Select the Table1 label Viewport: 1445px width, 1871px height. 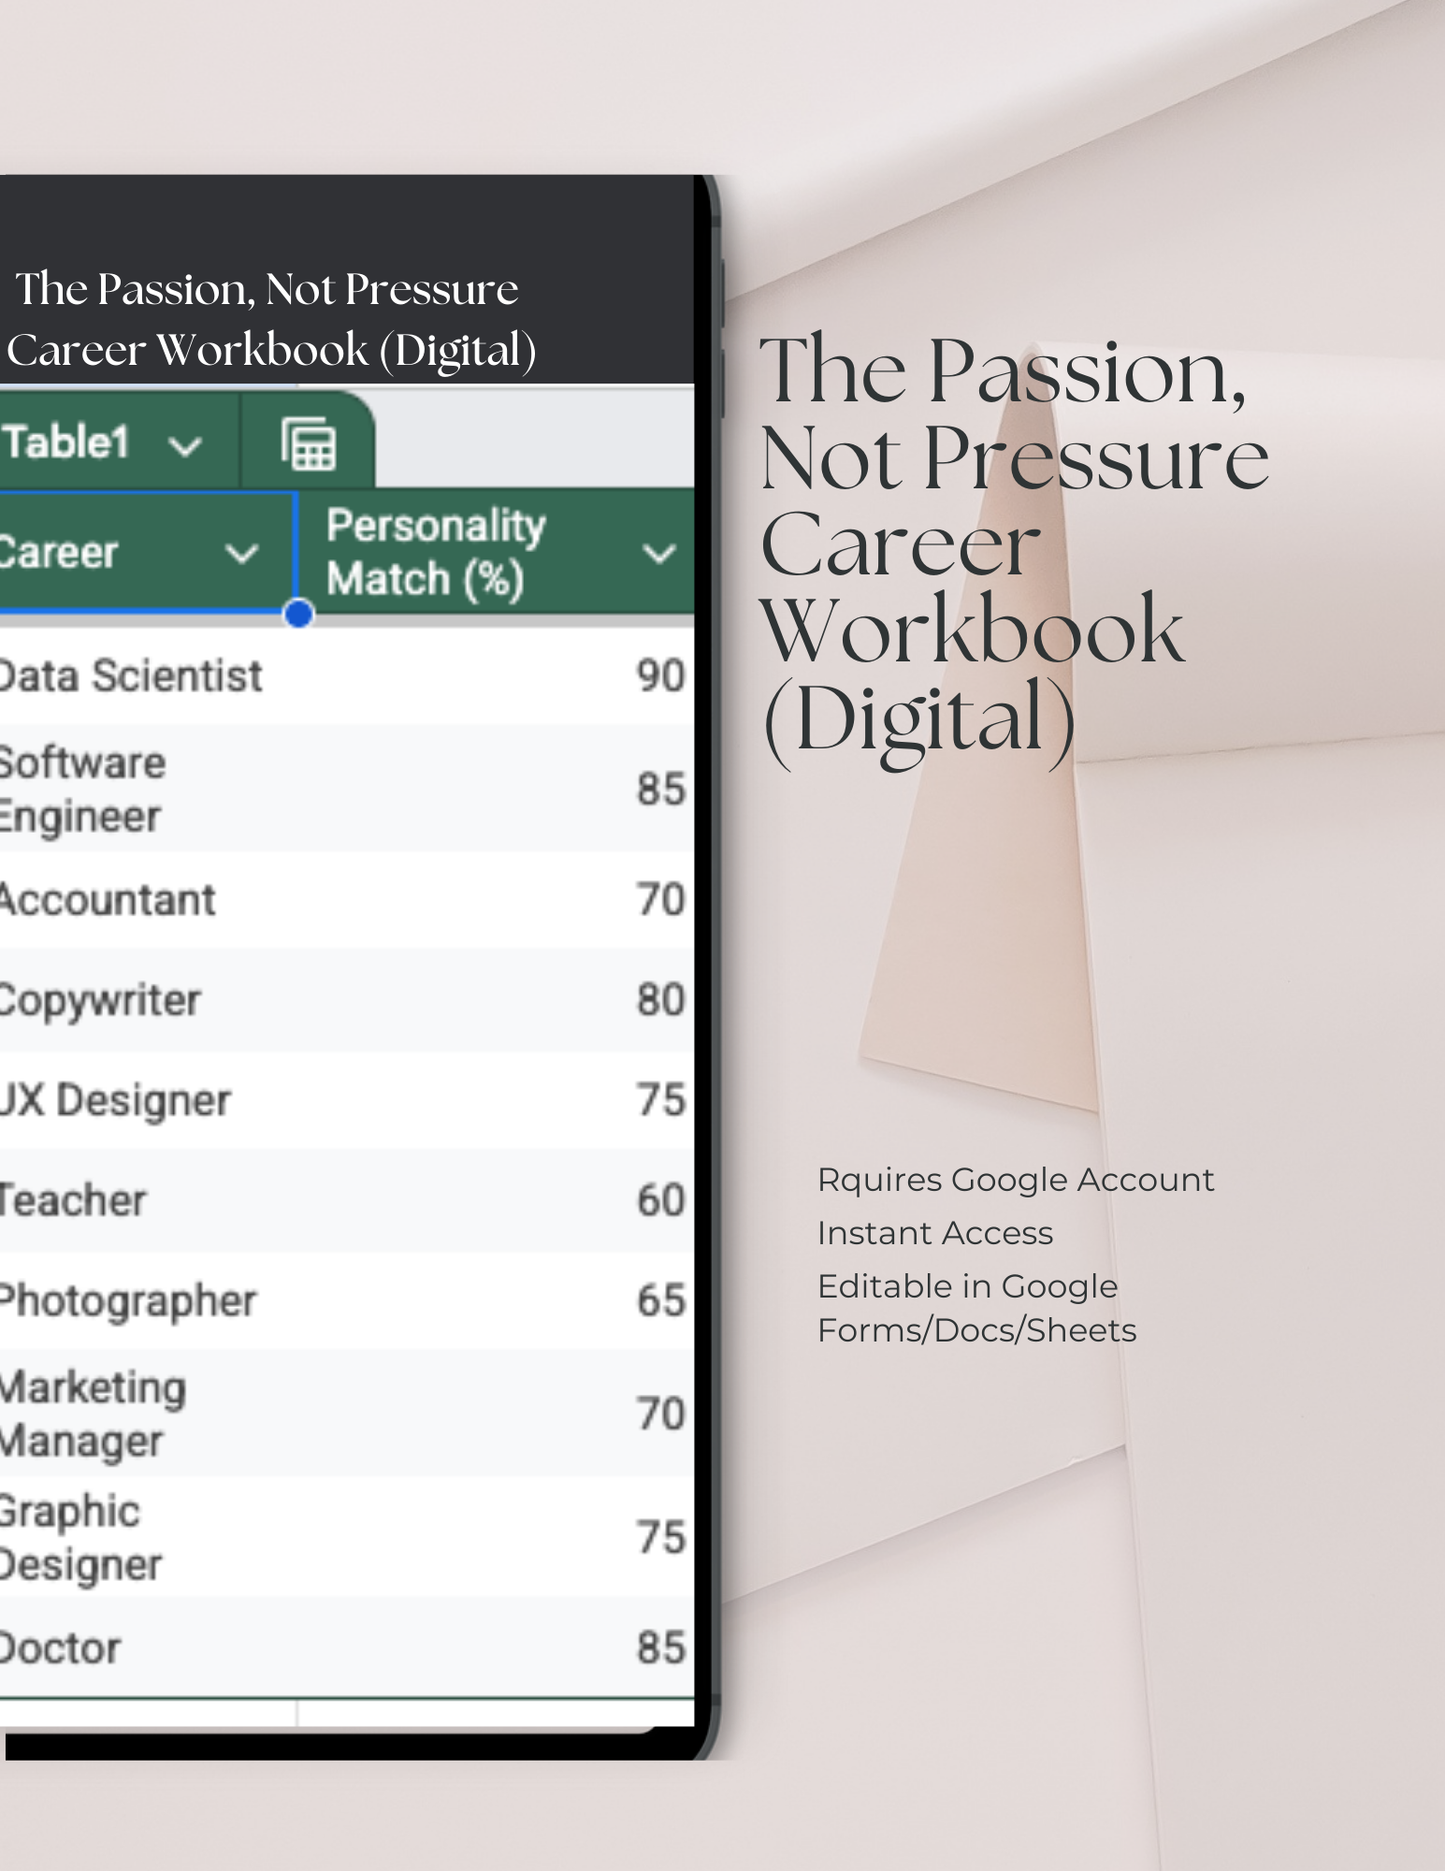(66, 442)
